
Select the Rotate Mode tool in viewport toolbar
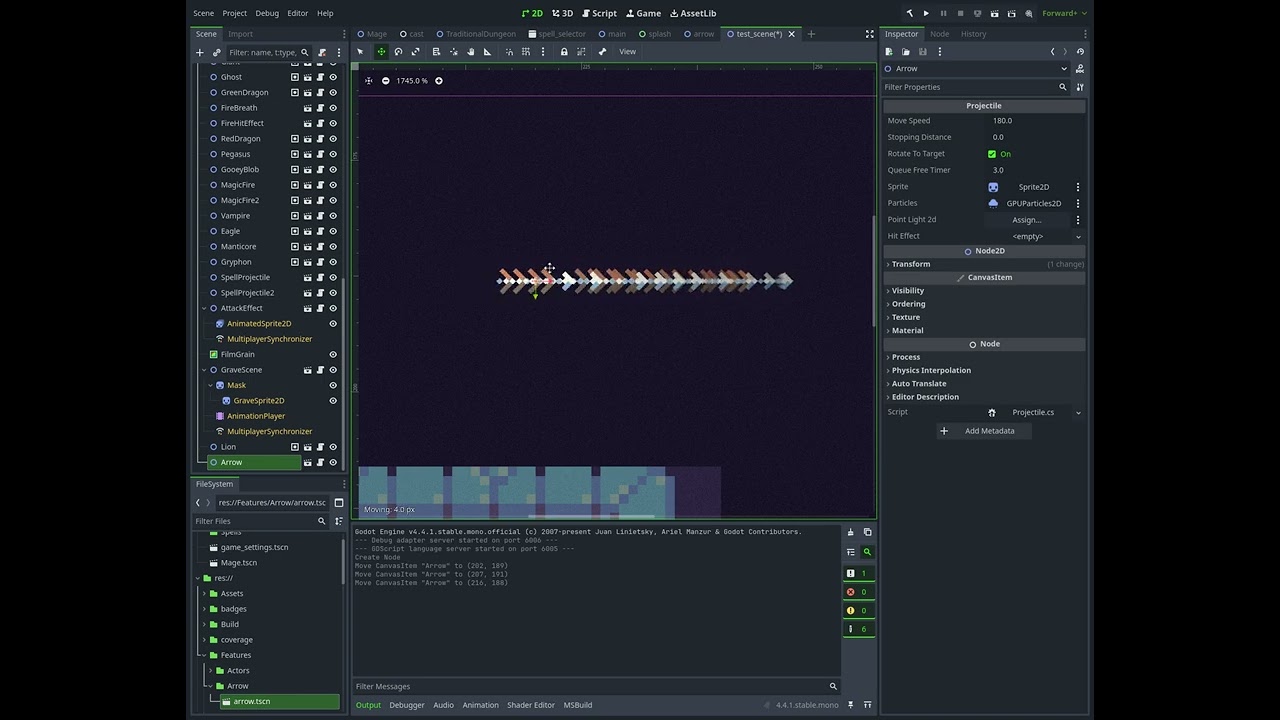398,52
